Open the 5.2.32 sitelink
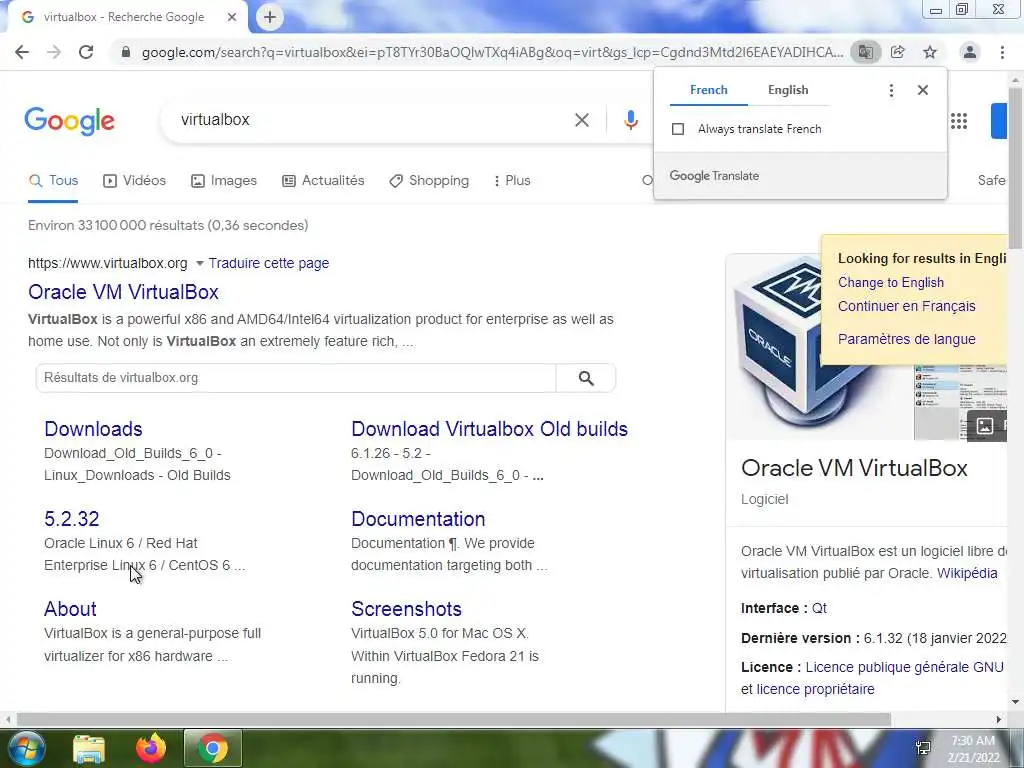The width and height of the screenshot is (1024, 768). (x=72, y=519)
